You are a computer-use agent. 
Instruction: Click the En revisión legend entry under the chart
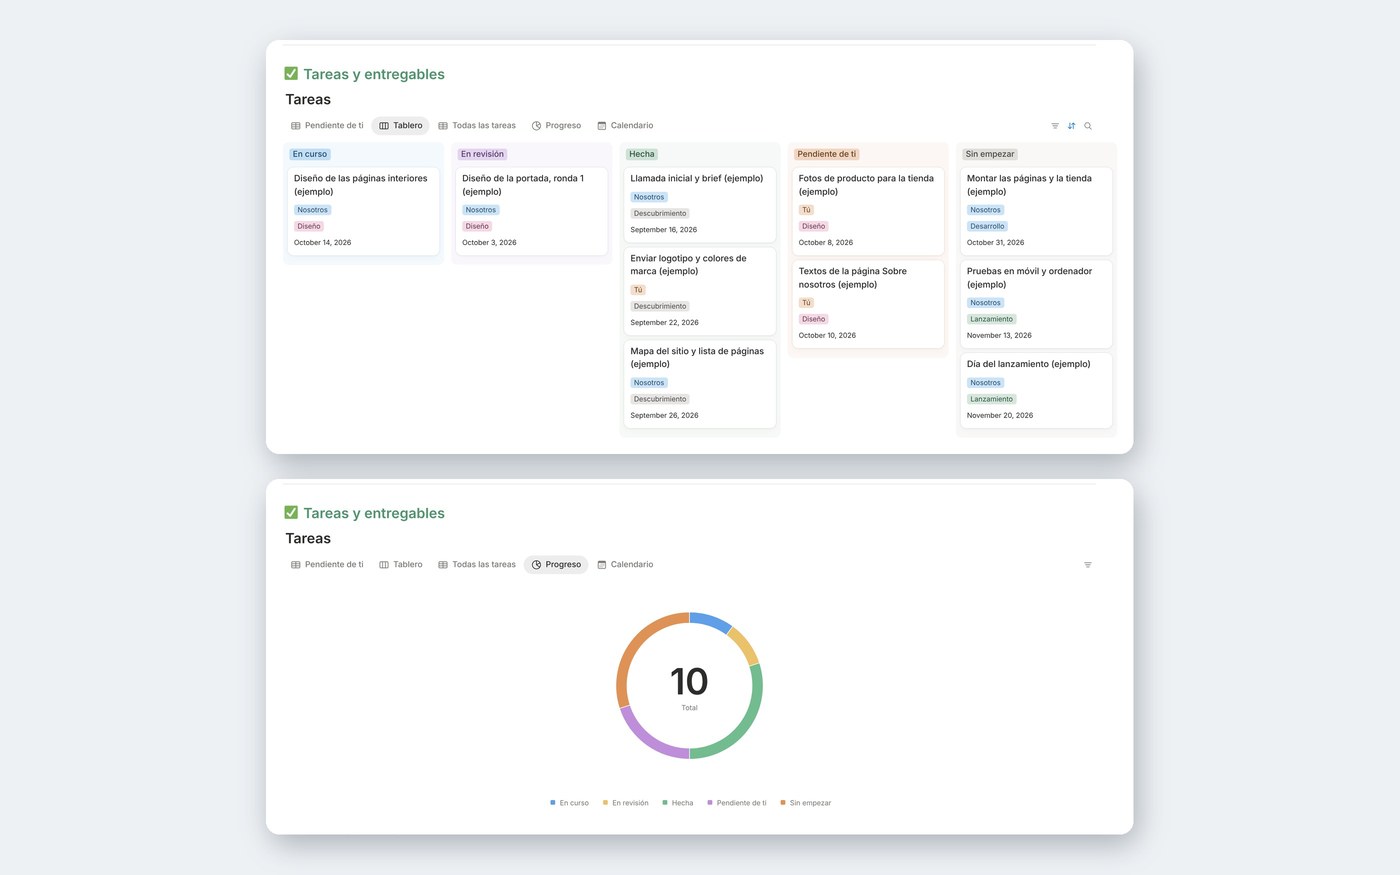tap(625, 803)
